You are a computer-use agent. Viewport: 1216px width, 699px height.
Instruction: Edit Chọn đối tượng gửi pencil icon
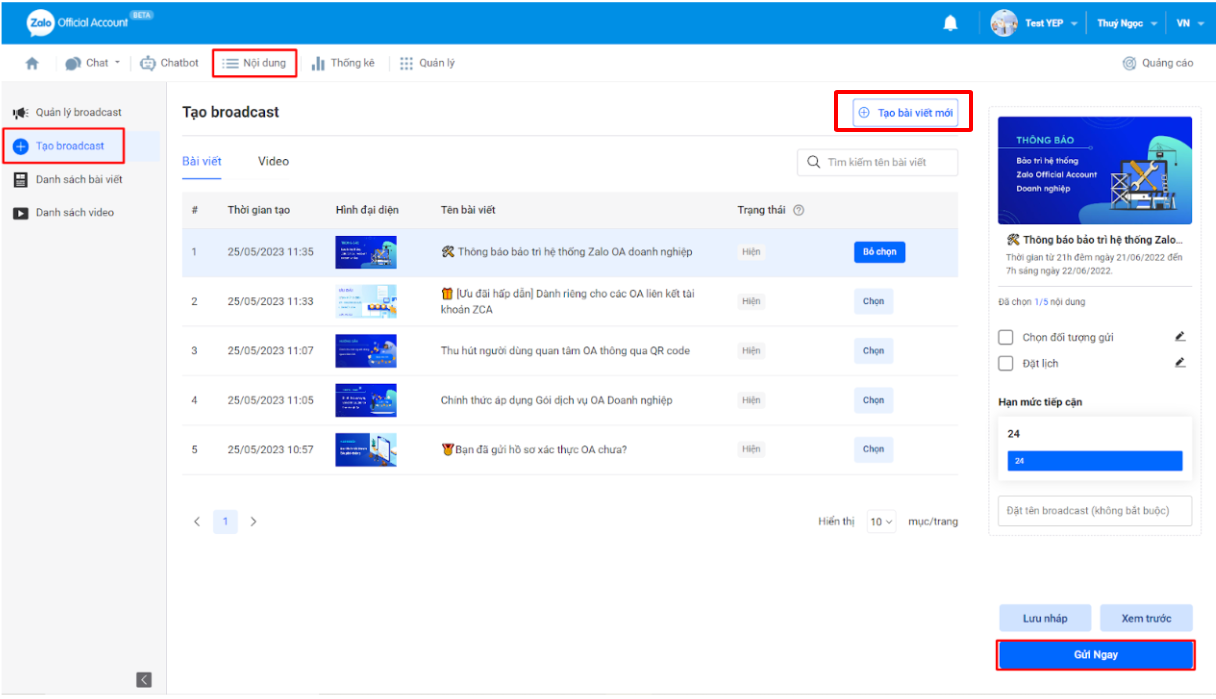click(1180, 337)
